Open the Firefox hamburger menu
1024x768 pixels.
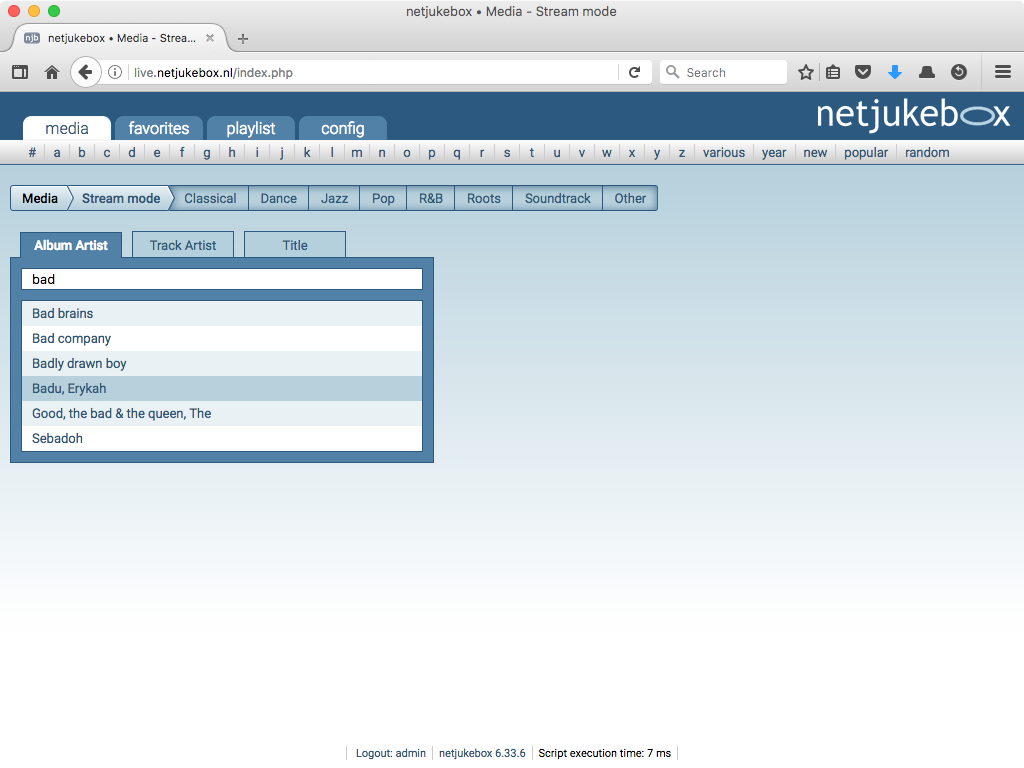tap(1003, 72)
